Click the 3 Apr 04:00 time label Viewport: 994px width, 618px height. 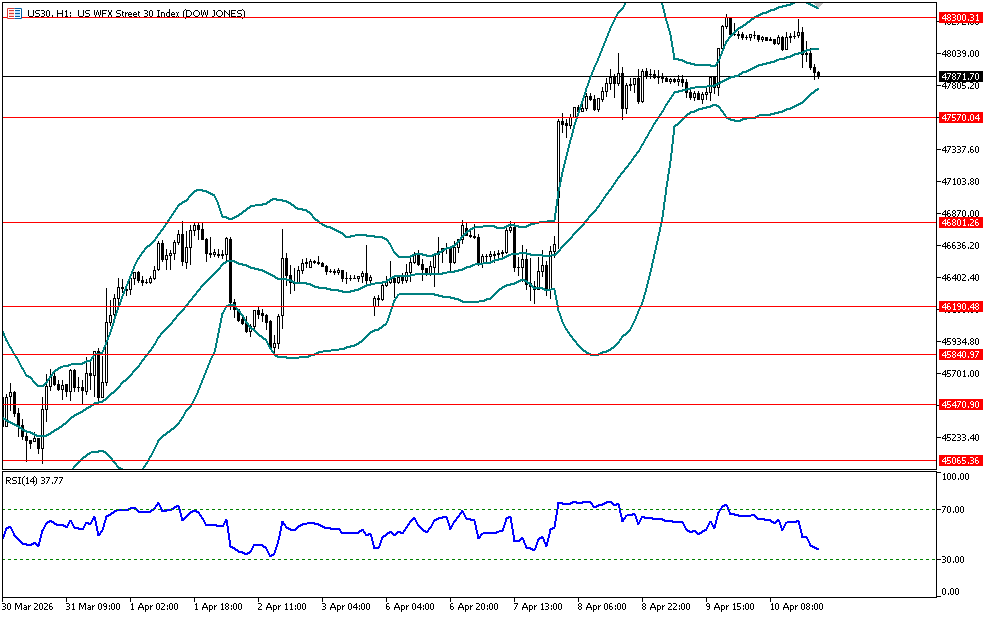347,606
